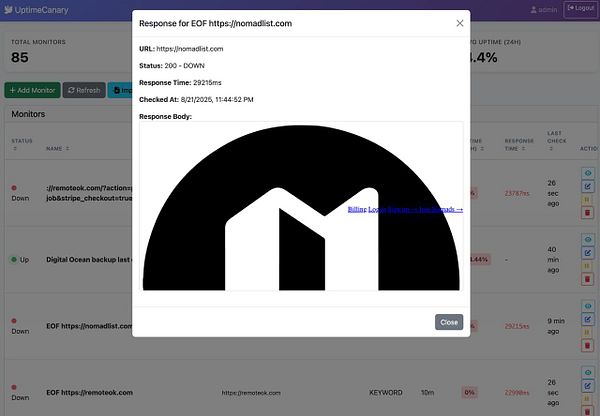Edit the EOF nomadlist.com monitor row
Screen dimensions: 600x416
(x=588, y=319)
